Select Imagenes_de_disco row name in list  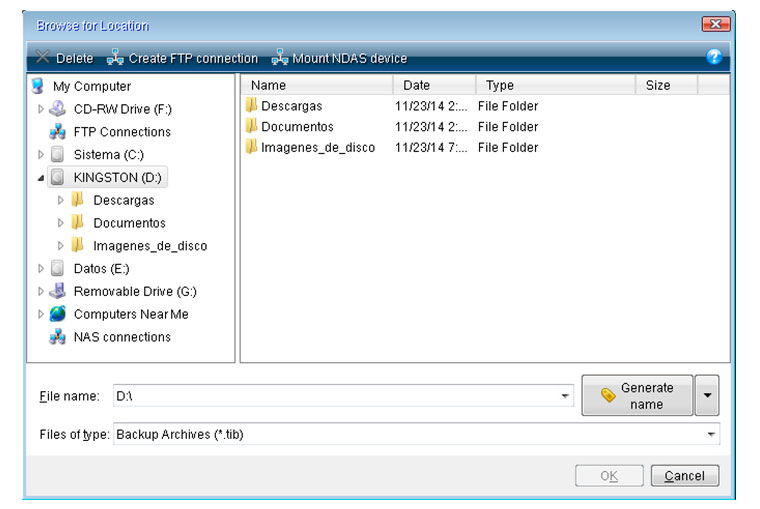pos(318,147)
